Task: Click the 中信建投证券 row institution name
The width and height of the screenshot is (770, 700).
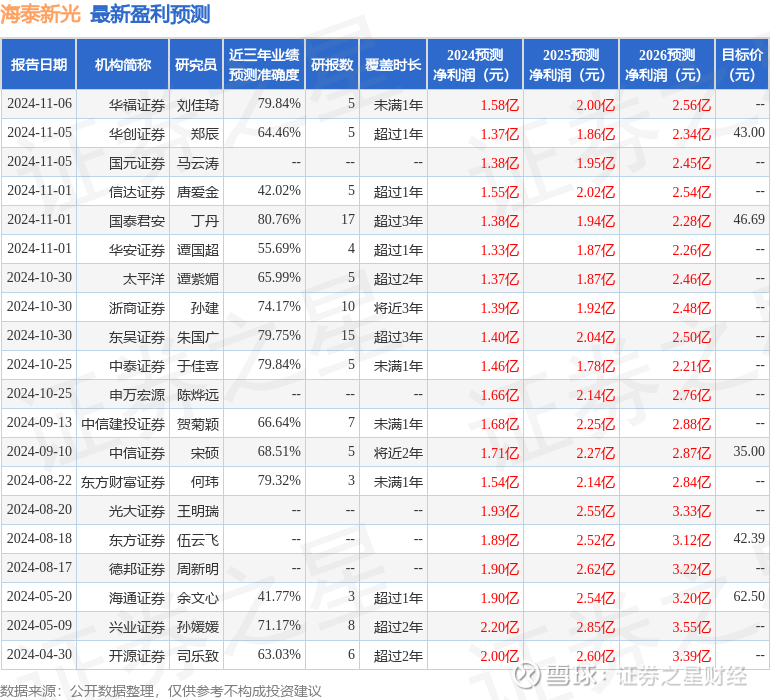Action: (x=123, y=424)
